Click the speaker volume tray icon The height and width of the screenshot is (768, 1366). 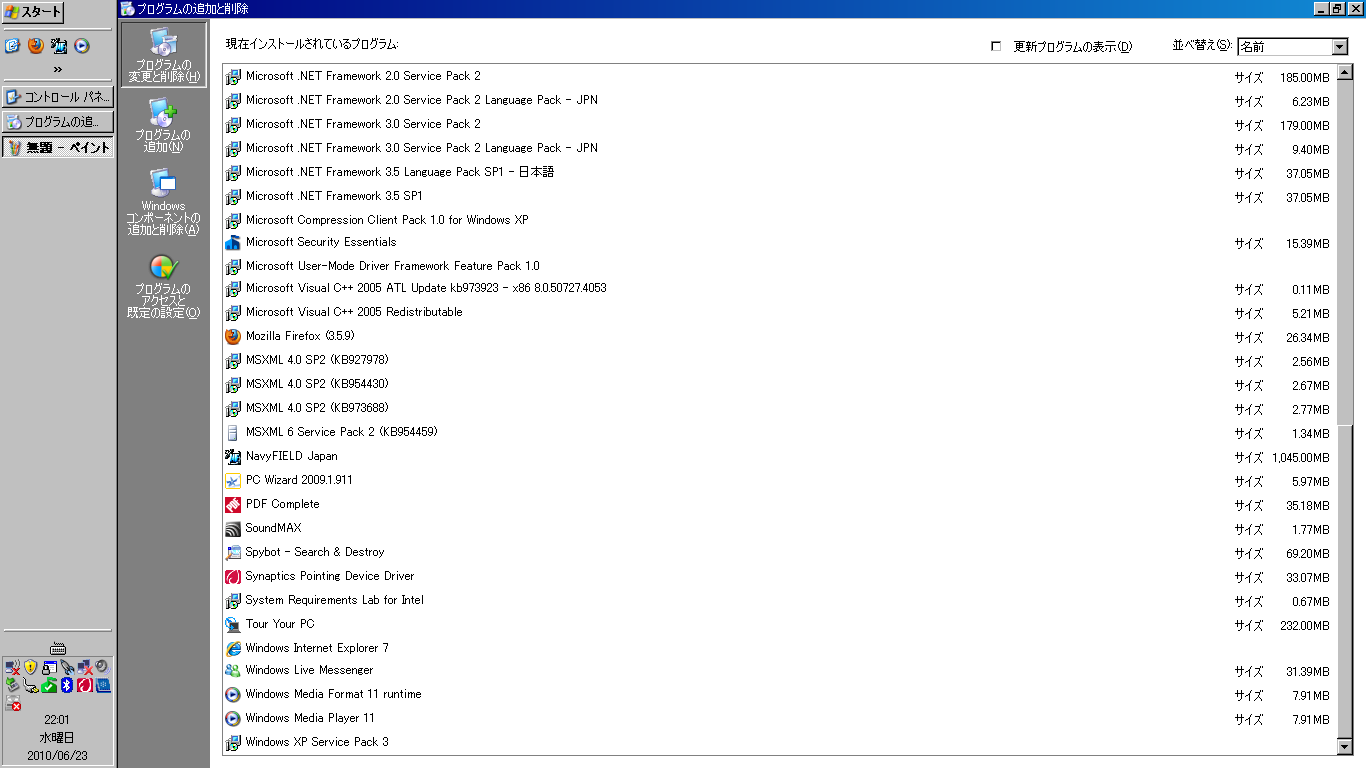tap(103, 667)
